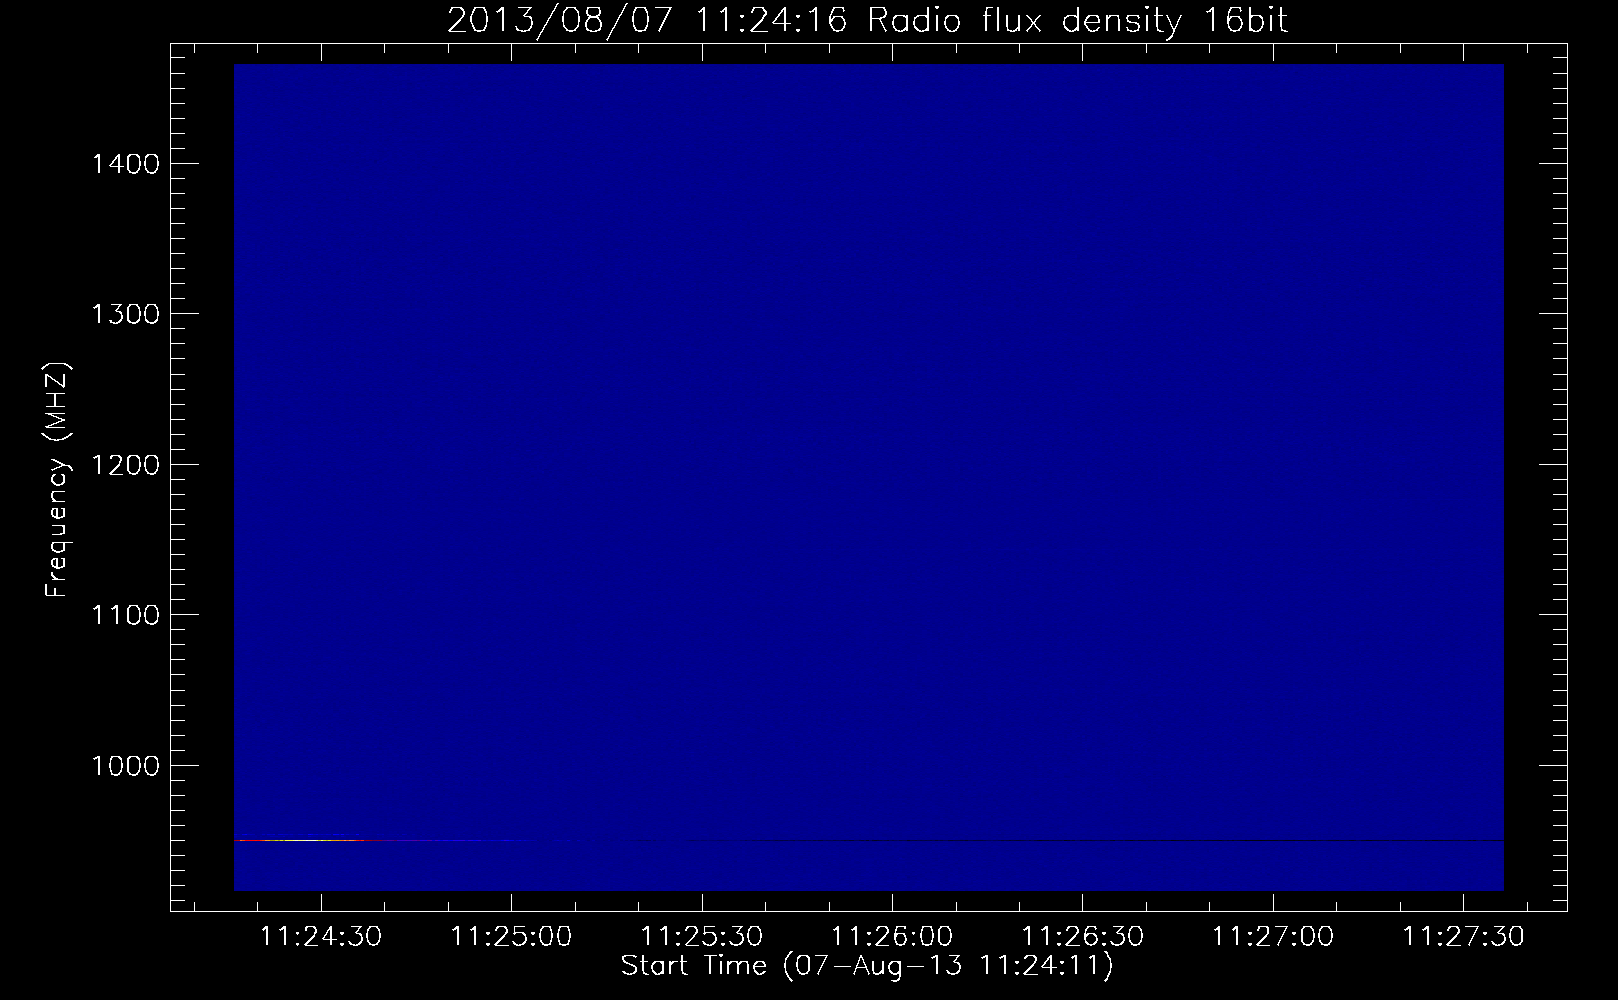Click the 1400 frequency tick label
The height and width of the screenshot is (1000, 1618).
(126, 164)
